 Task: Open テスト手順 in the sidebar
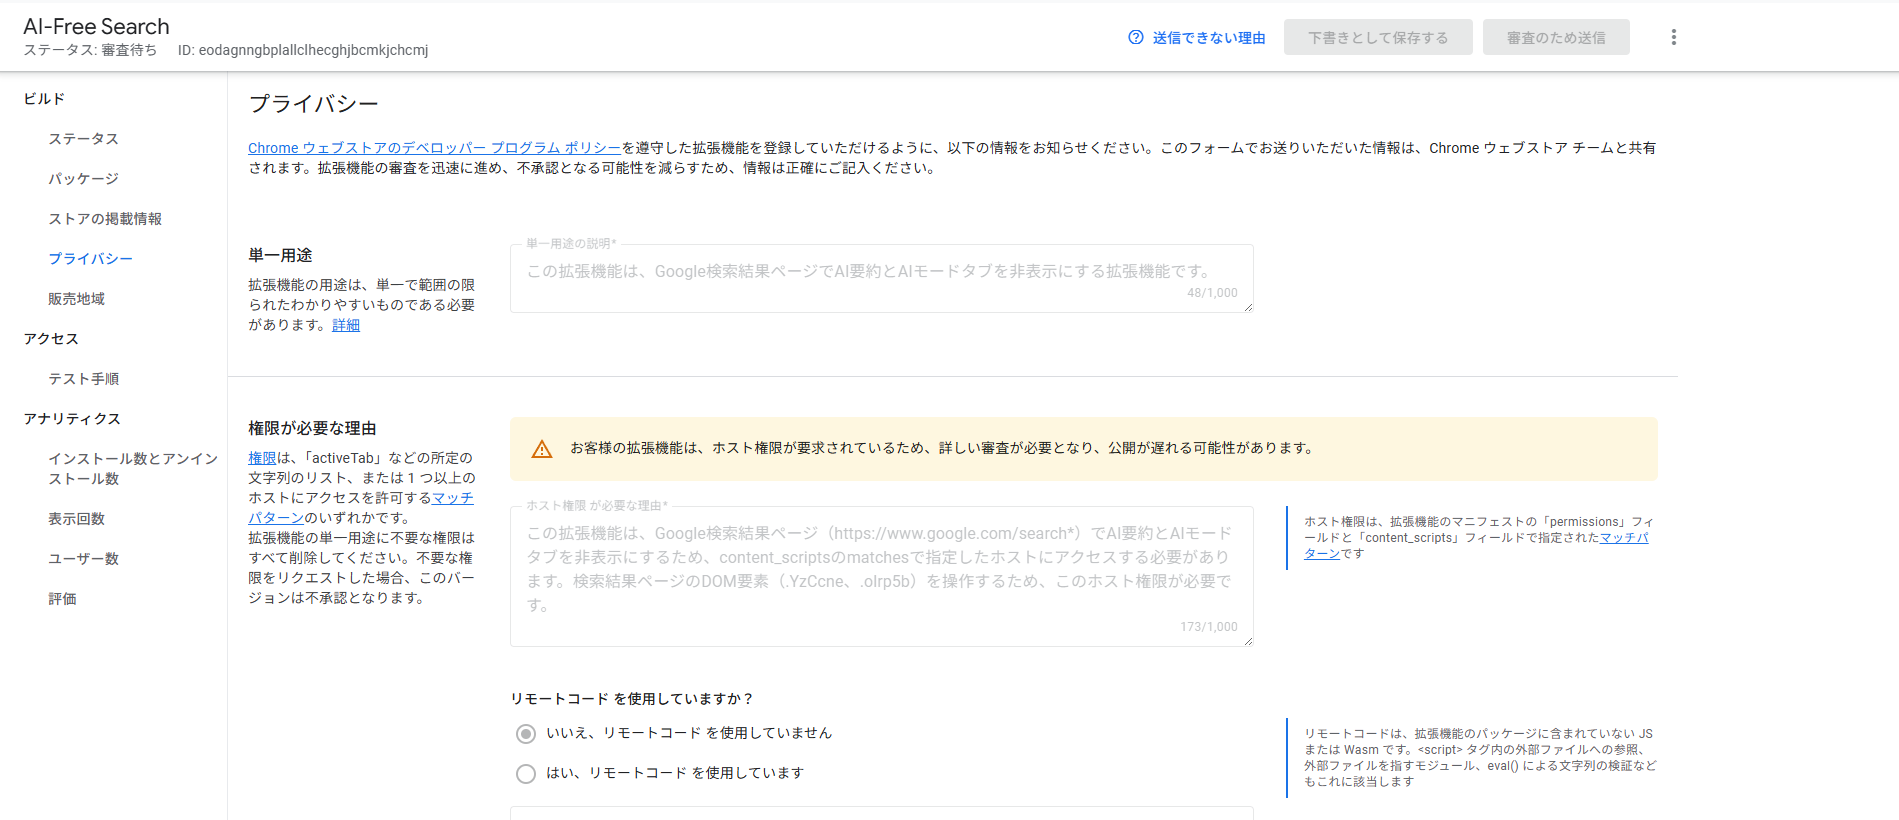point(84,379)
